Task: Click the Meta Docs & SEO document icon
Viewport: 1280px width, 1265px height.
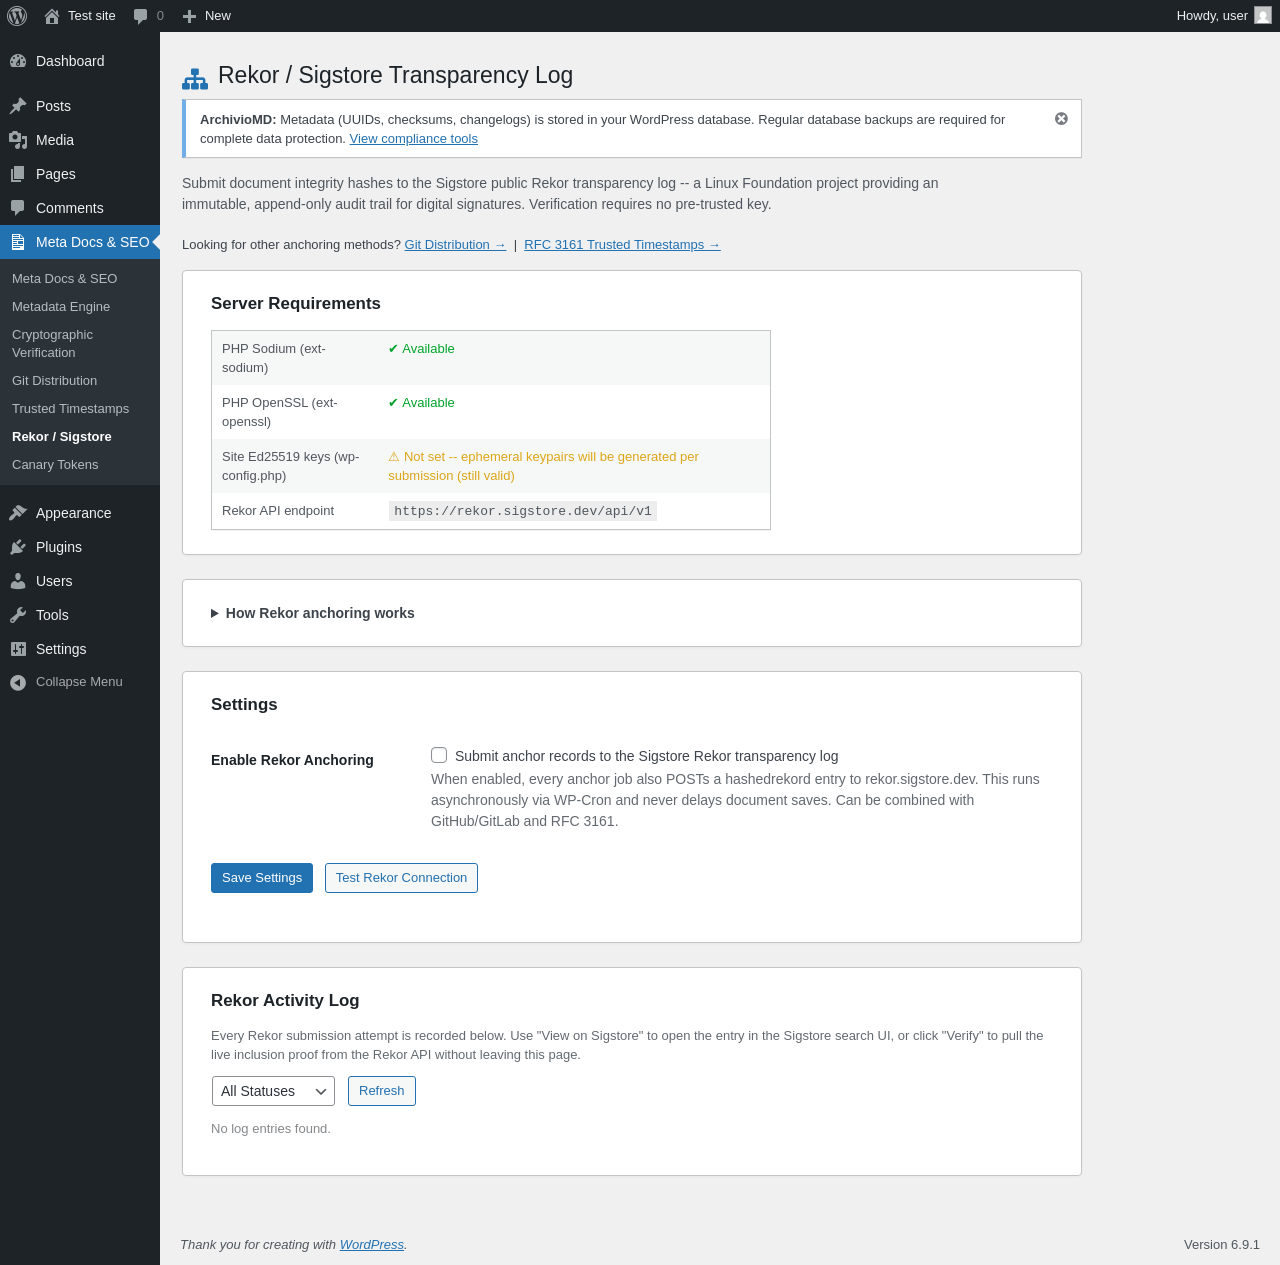Action: tap(18, 242)
